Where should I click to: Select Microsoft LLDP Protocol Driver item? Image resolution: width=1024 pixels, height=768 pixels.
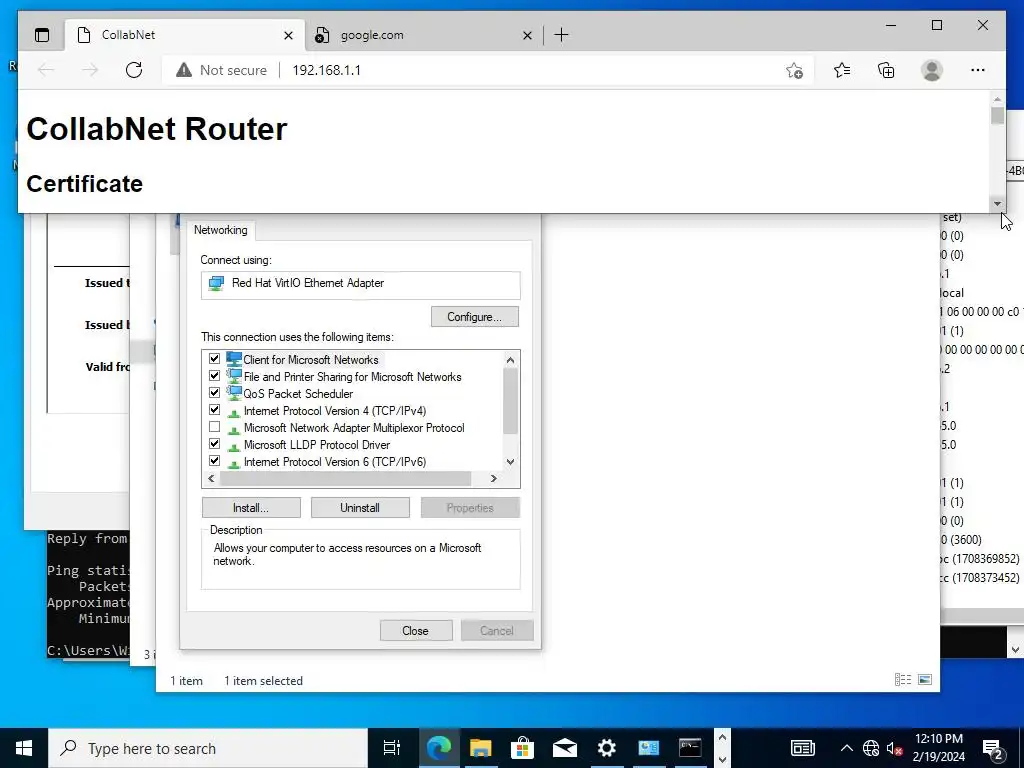[x=317, y=445]
